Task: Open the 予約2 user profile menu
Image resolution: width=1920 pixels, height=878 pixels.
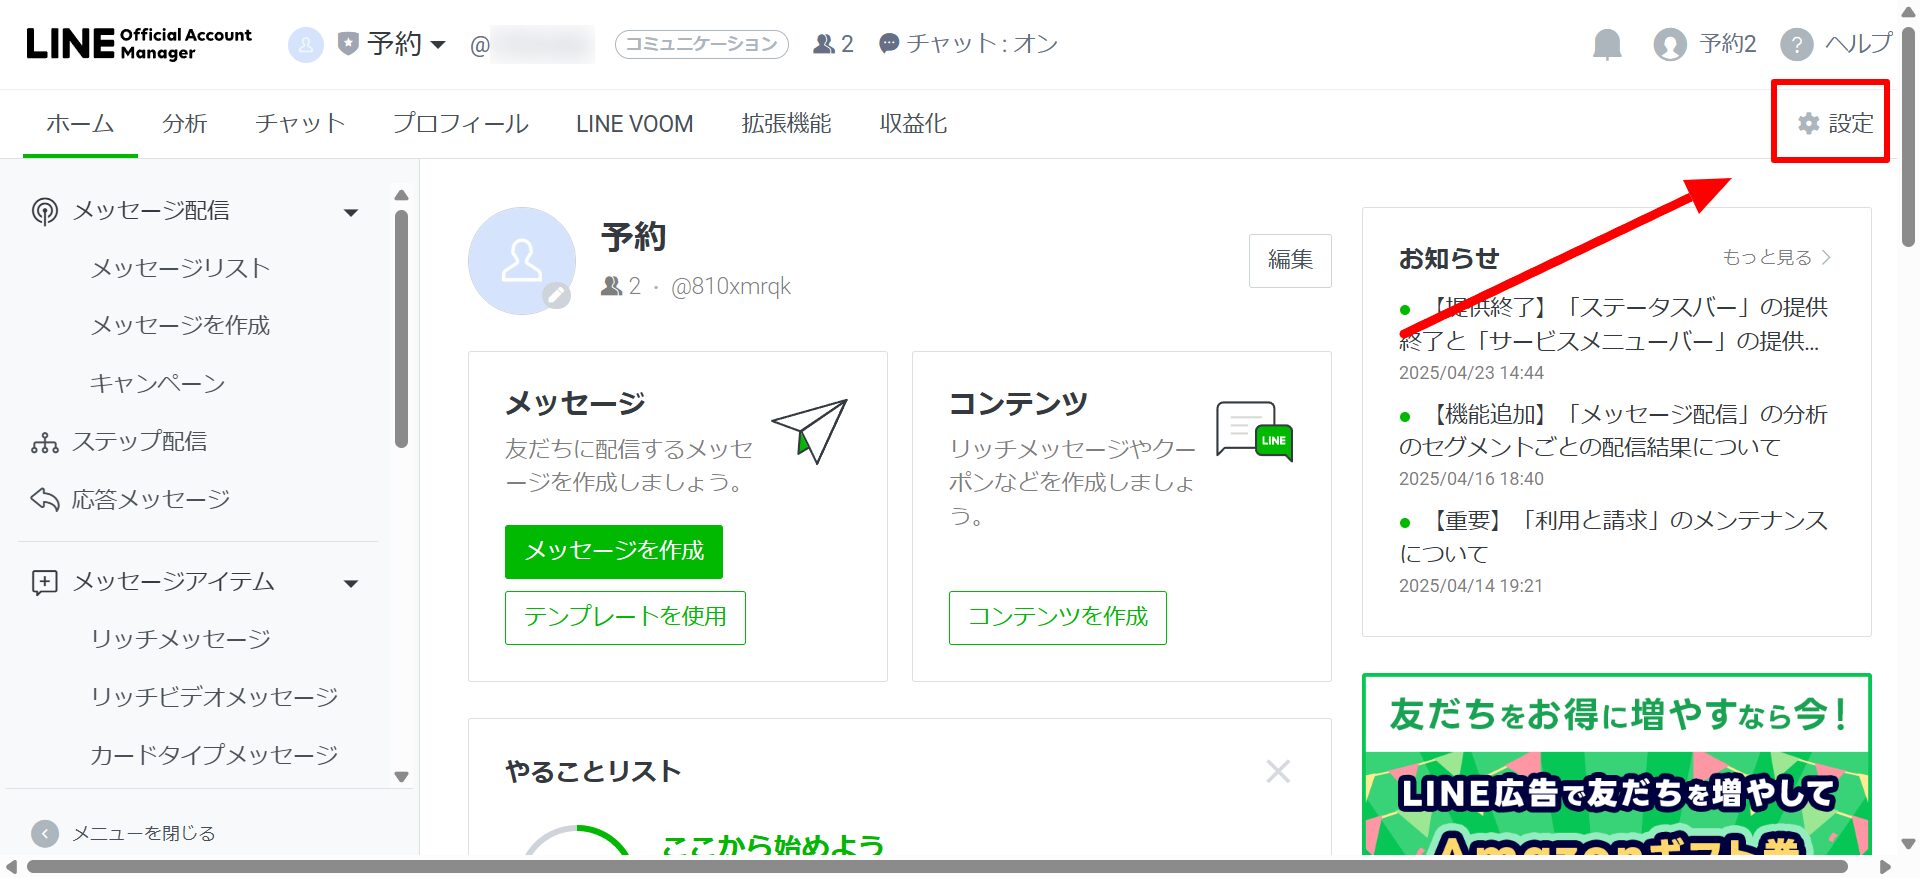Action: coord(1705,44)
